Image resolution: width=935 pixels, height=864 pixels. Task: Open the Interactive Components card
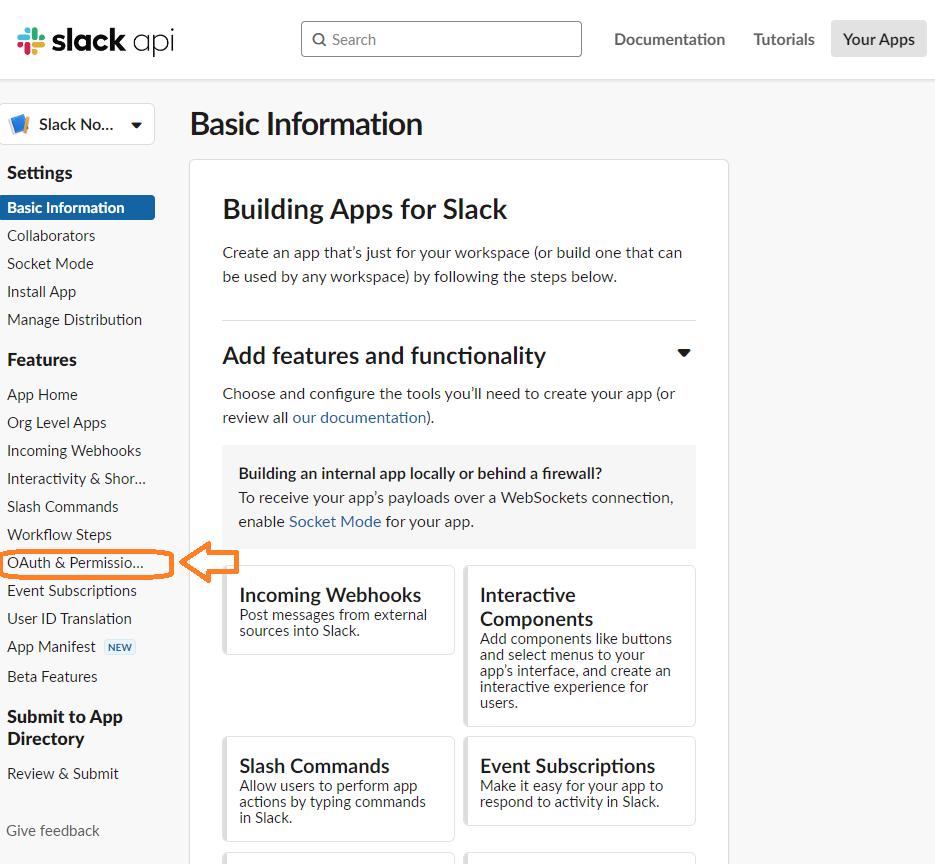tap(580, 646)
